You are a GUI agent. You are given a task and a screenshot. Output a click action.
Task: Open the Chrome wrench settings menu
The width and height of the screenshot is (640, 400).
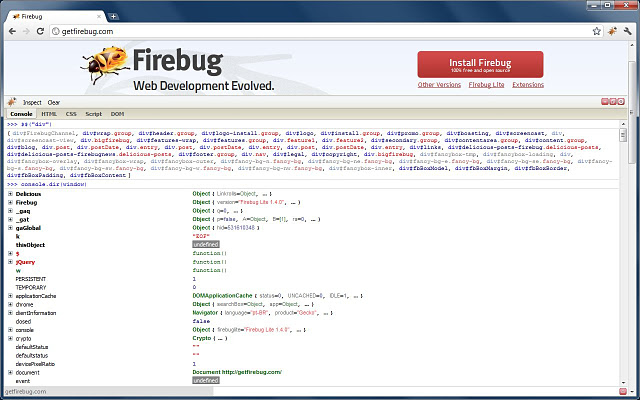coord(628,31)
